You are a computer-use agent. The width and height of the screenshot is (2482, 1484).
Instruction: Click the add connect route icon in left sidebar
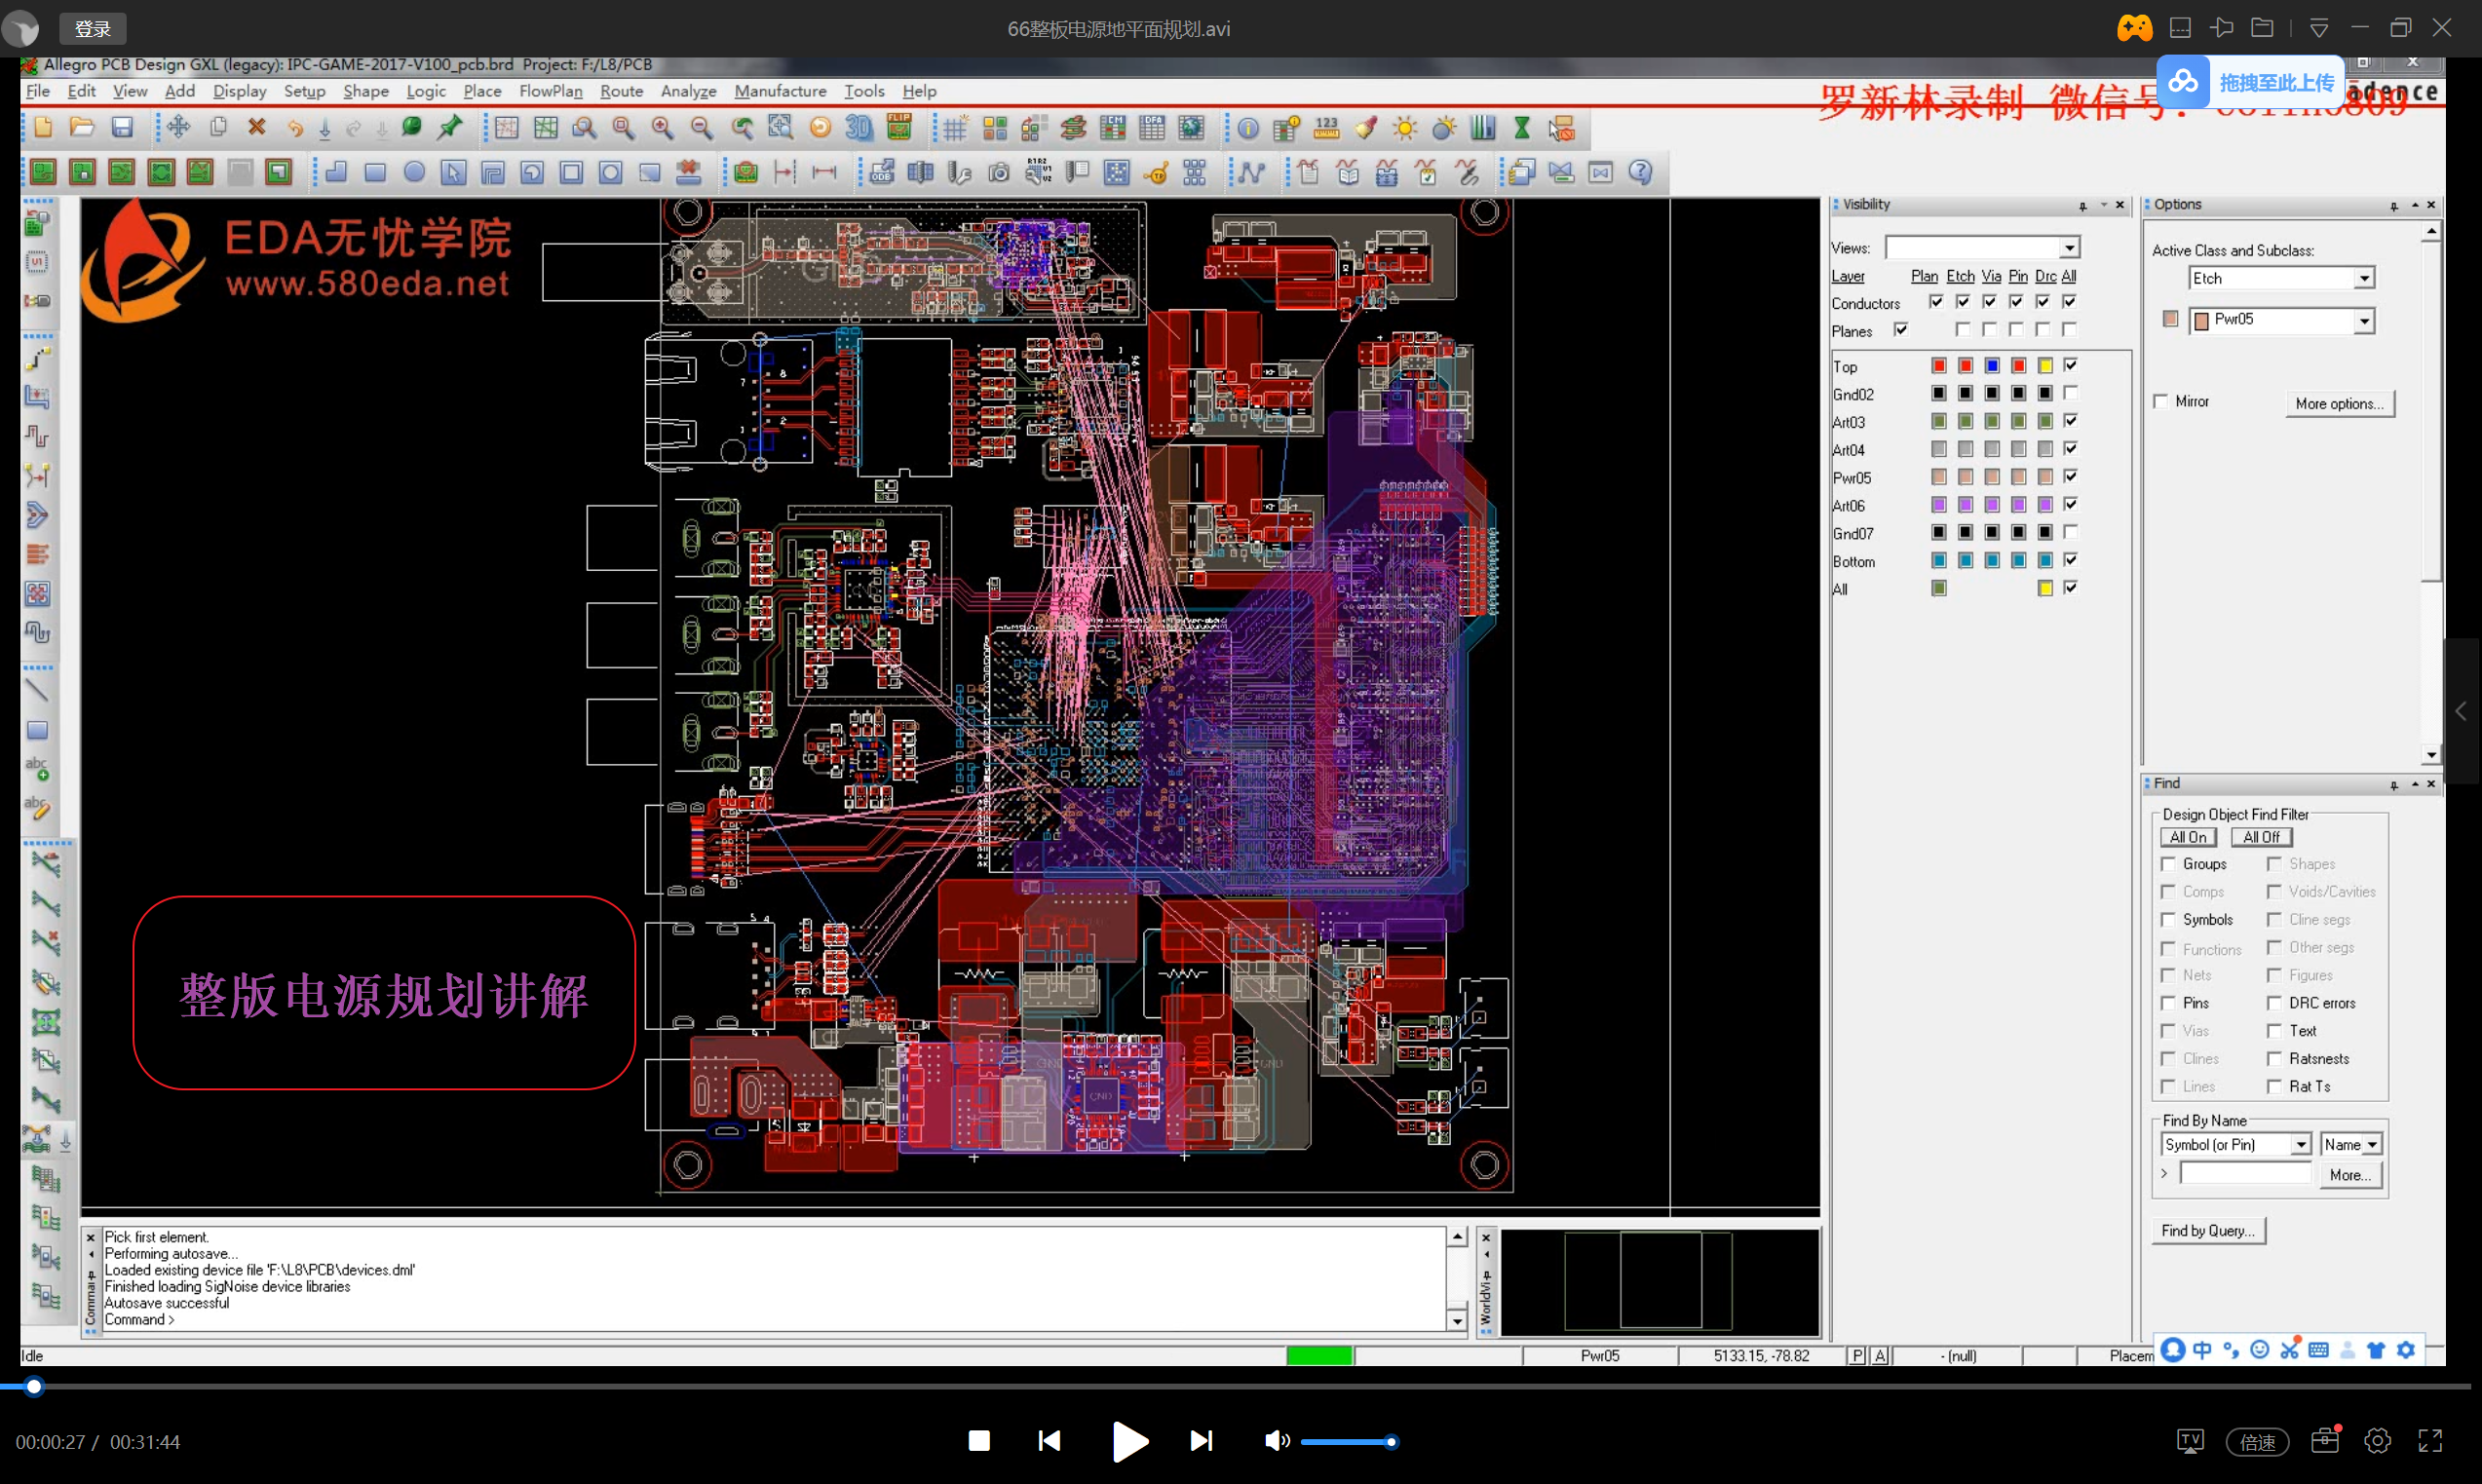click(x=38, y=358)
